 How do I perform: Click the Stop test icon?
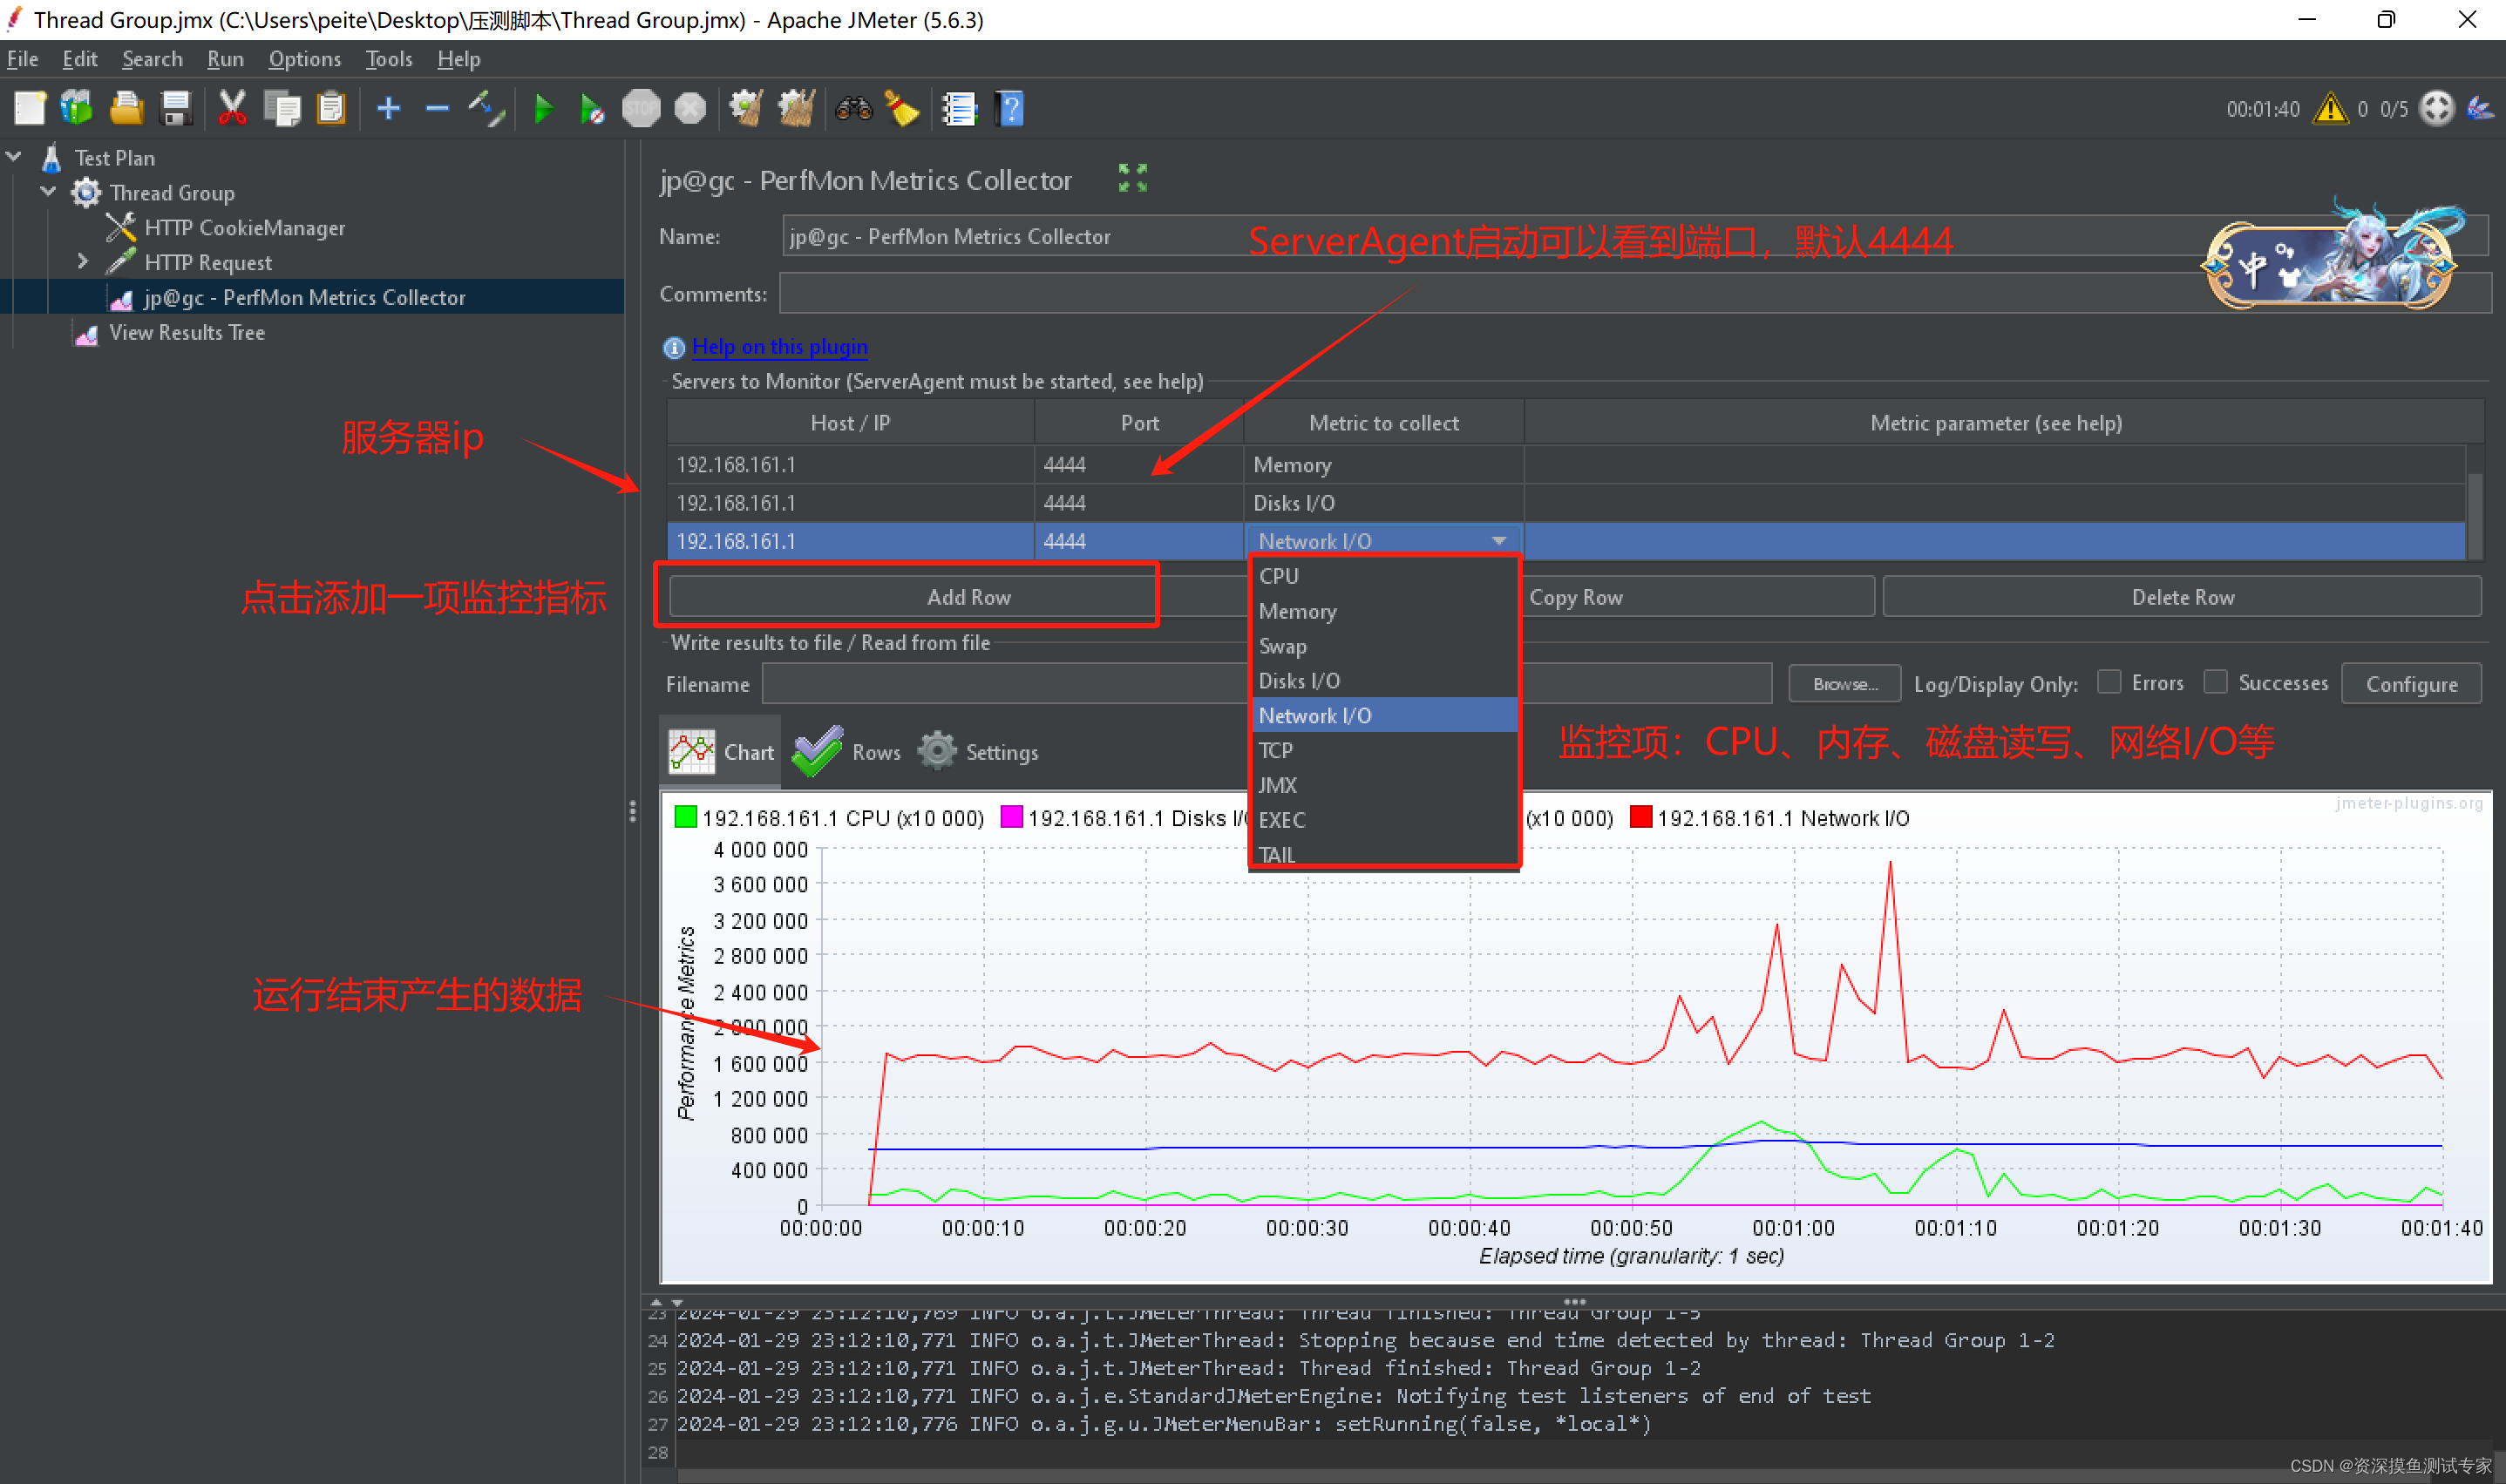point(641,108)
